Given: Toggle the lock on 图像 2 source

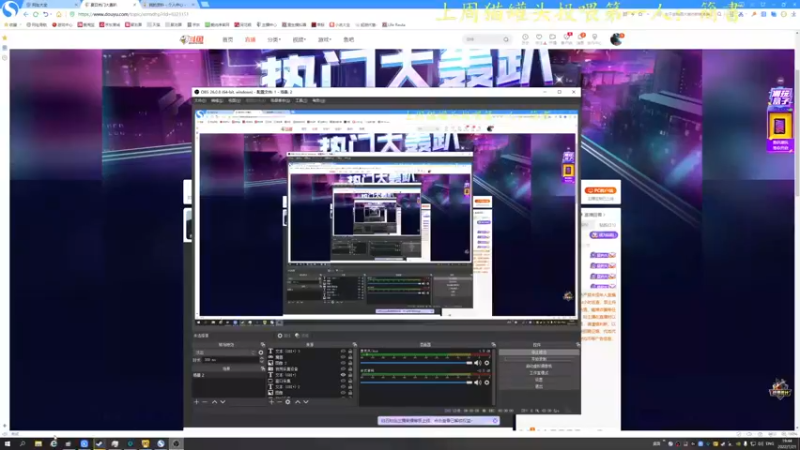Looking at the screenshot, I should [x=350, y=363].
